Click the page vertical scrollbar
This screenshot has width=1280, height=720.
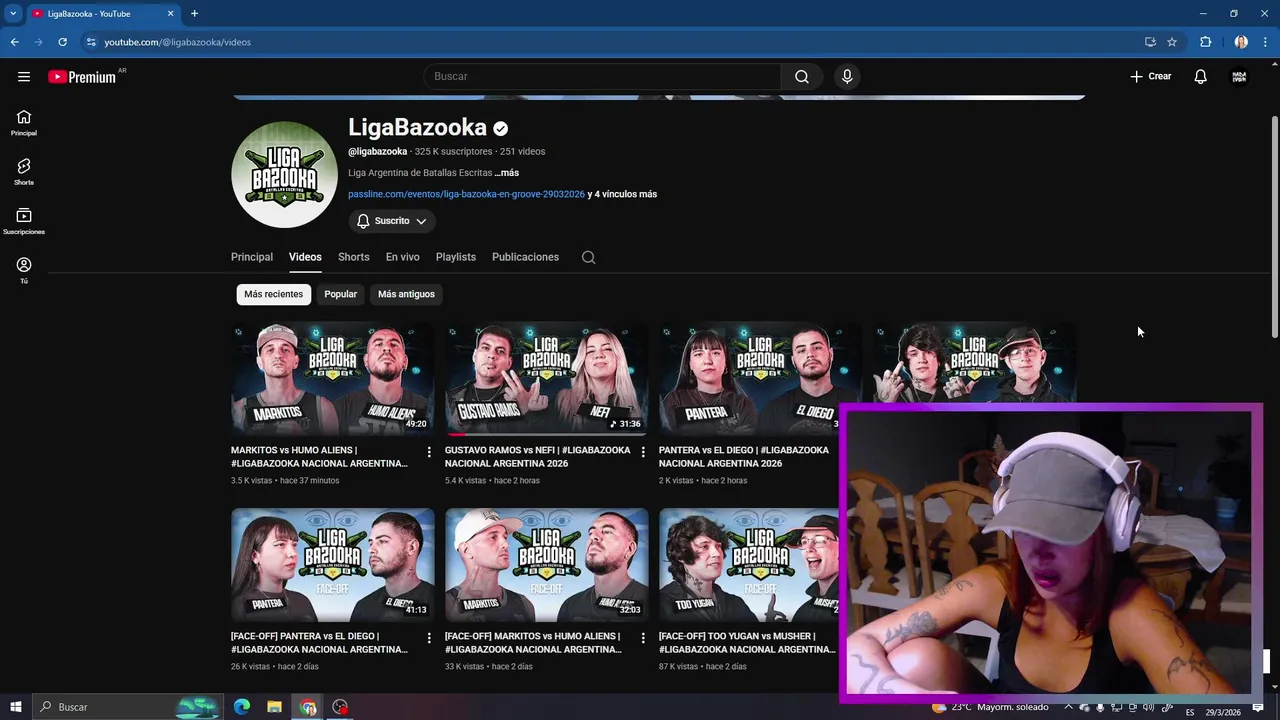(x=1274, y=225)
